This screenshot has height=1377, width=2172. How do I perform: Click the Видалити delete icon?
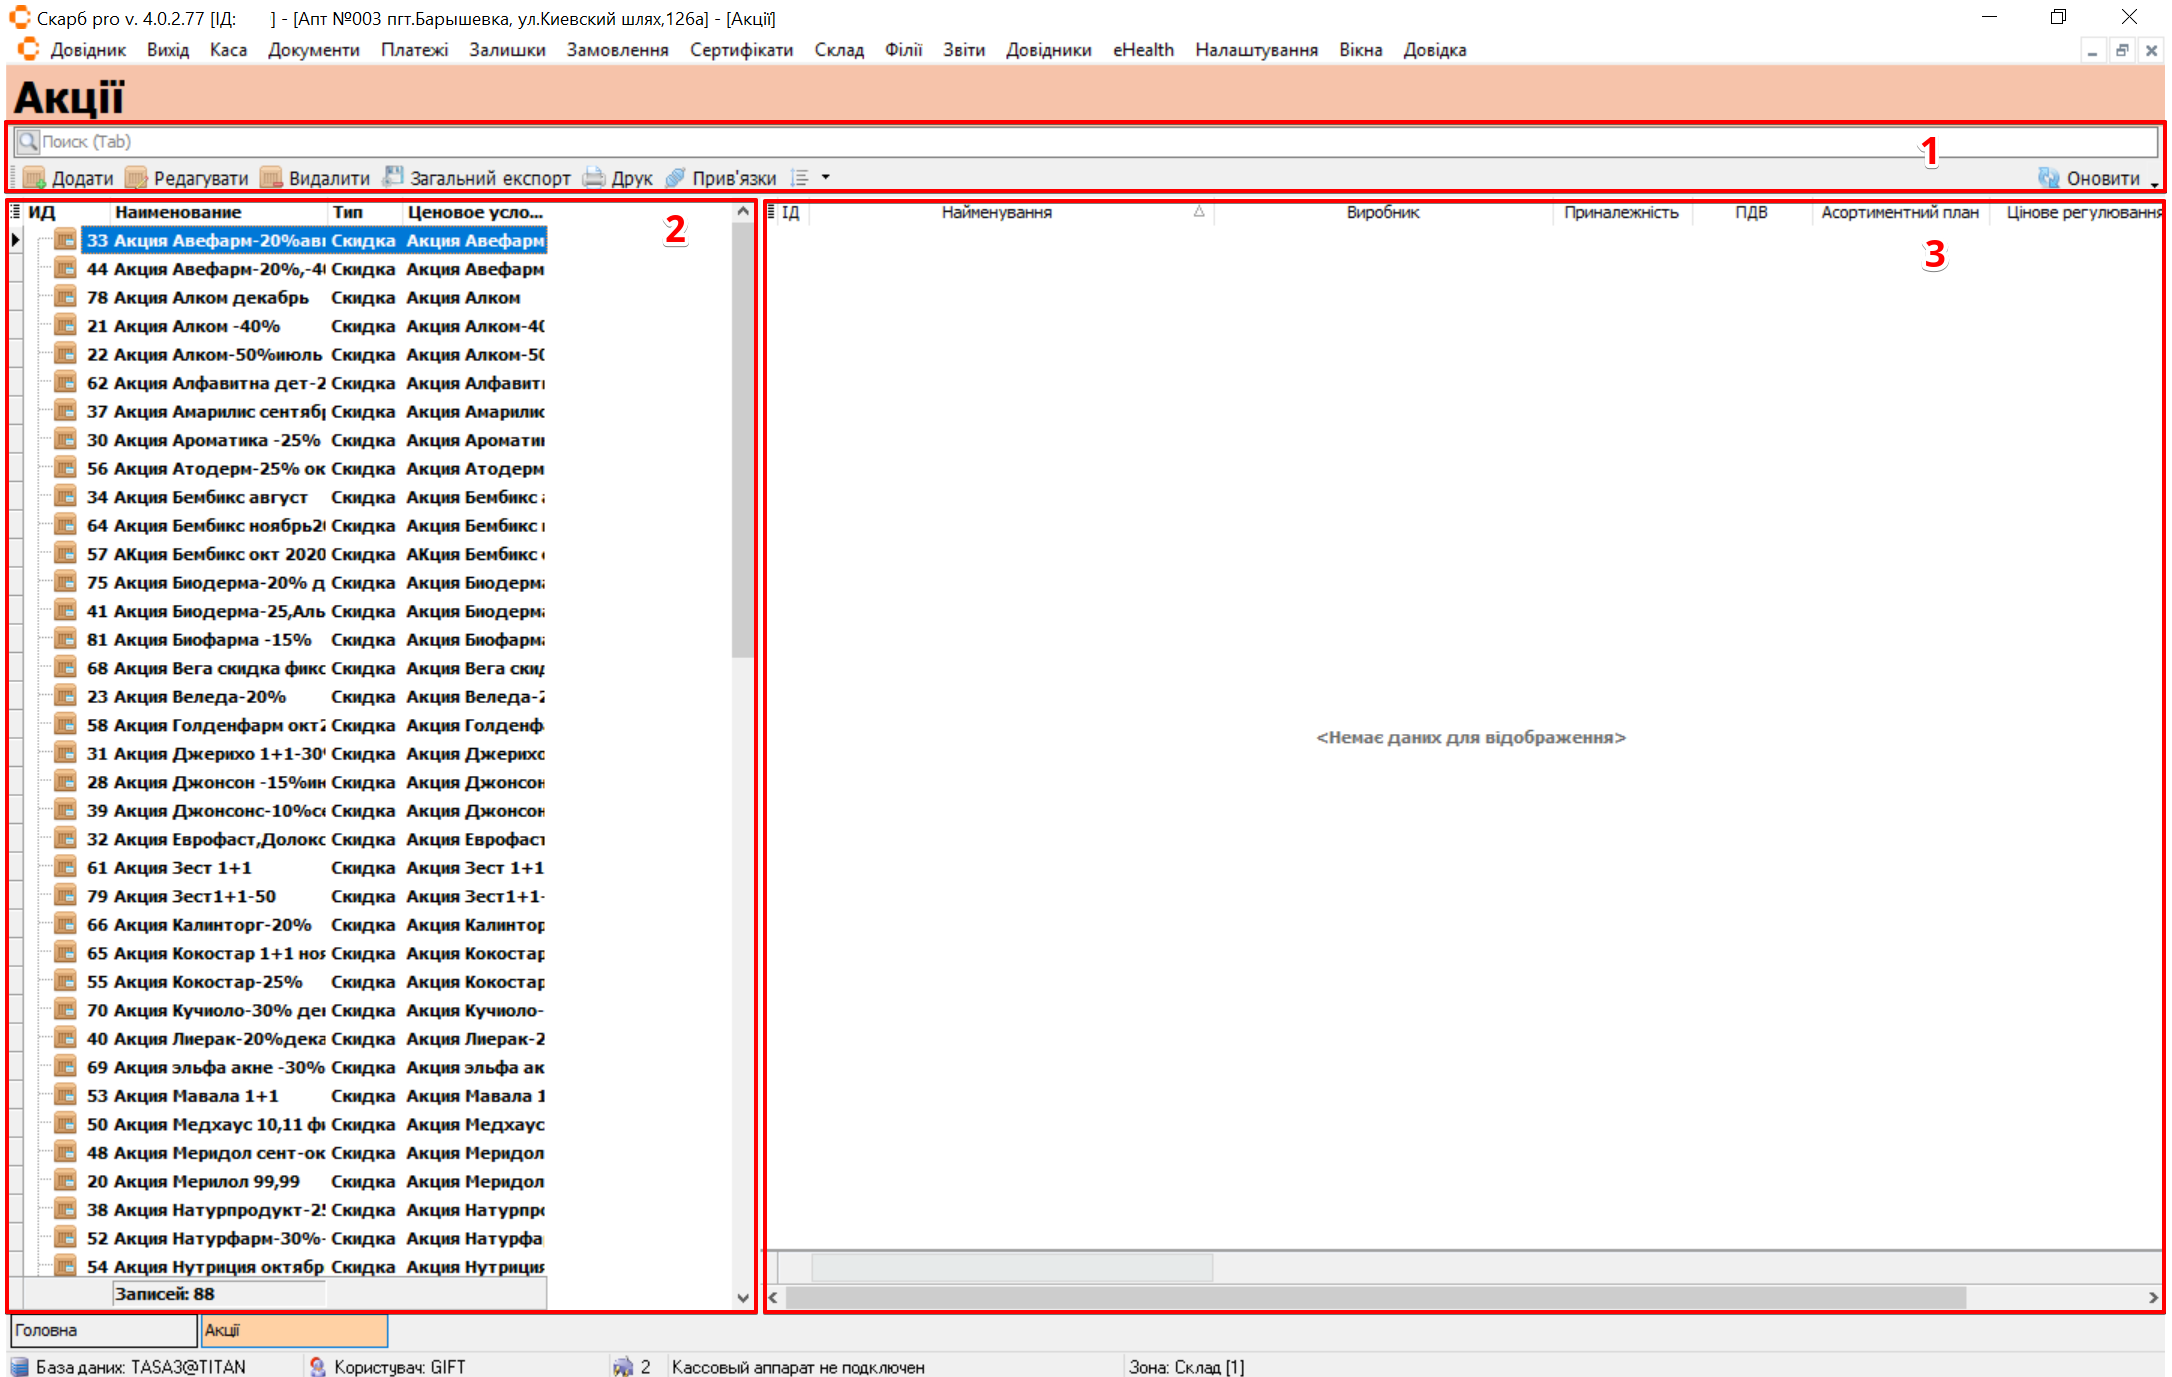pyautogui.click(x=271, y=178)
